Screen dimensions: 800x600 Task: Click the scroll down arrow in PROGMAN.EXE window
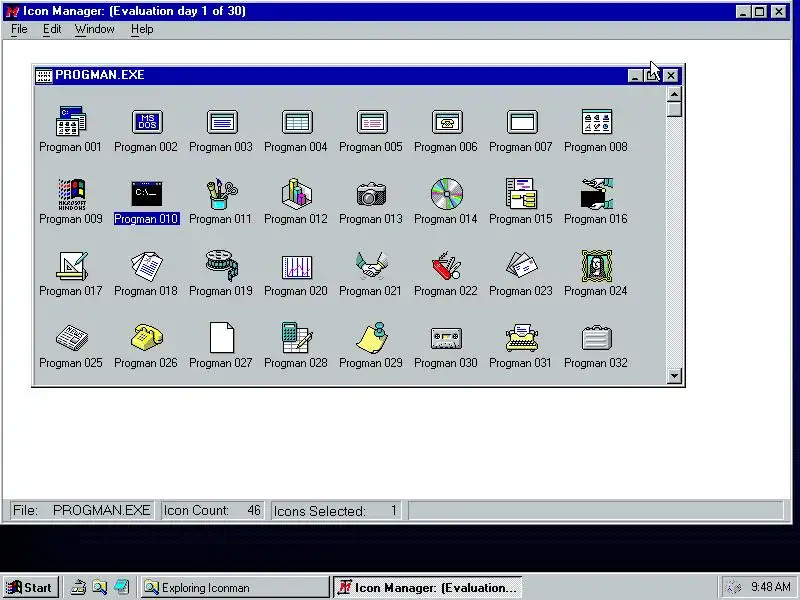pos(674,376)
